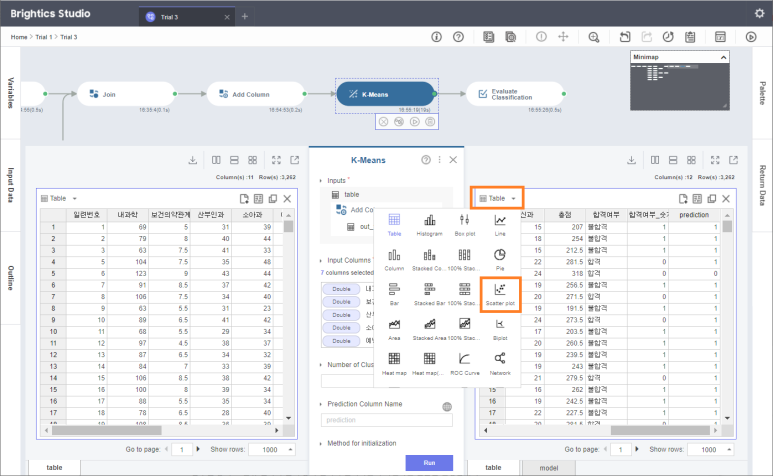Open the model tab in output panel
773x476 pixels.
548,468
